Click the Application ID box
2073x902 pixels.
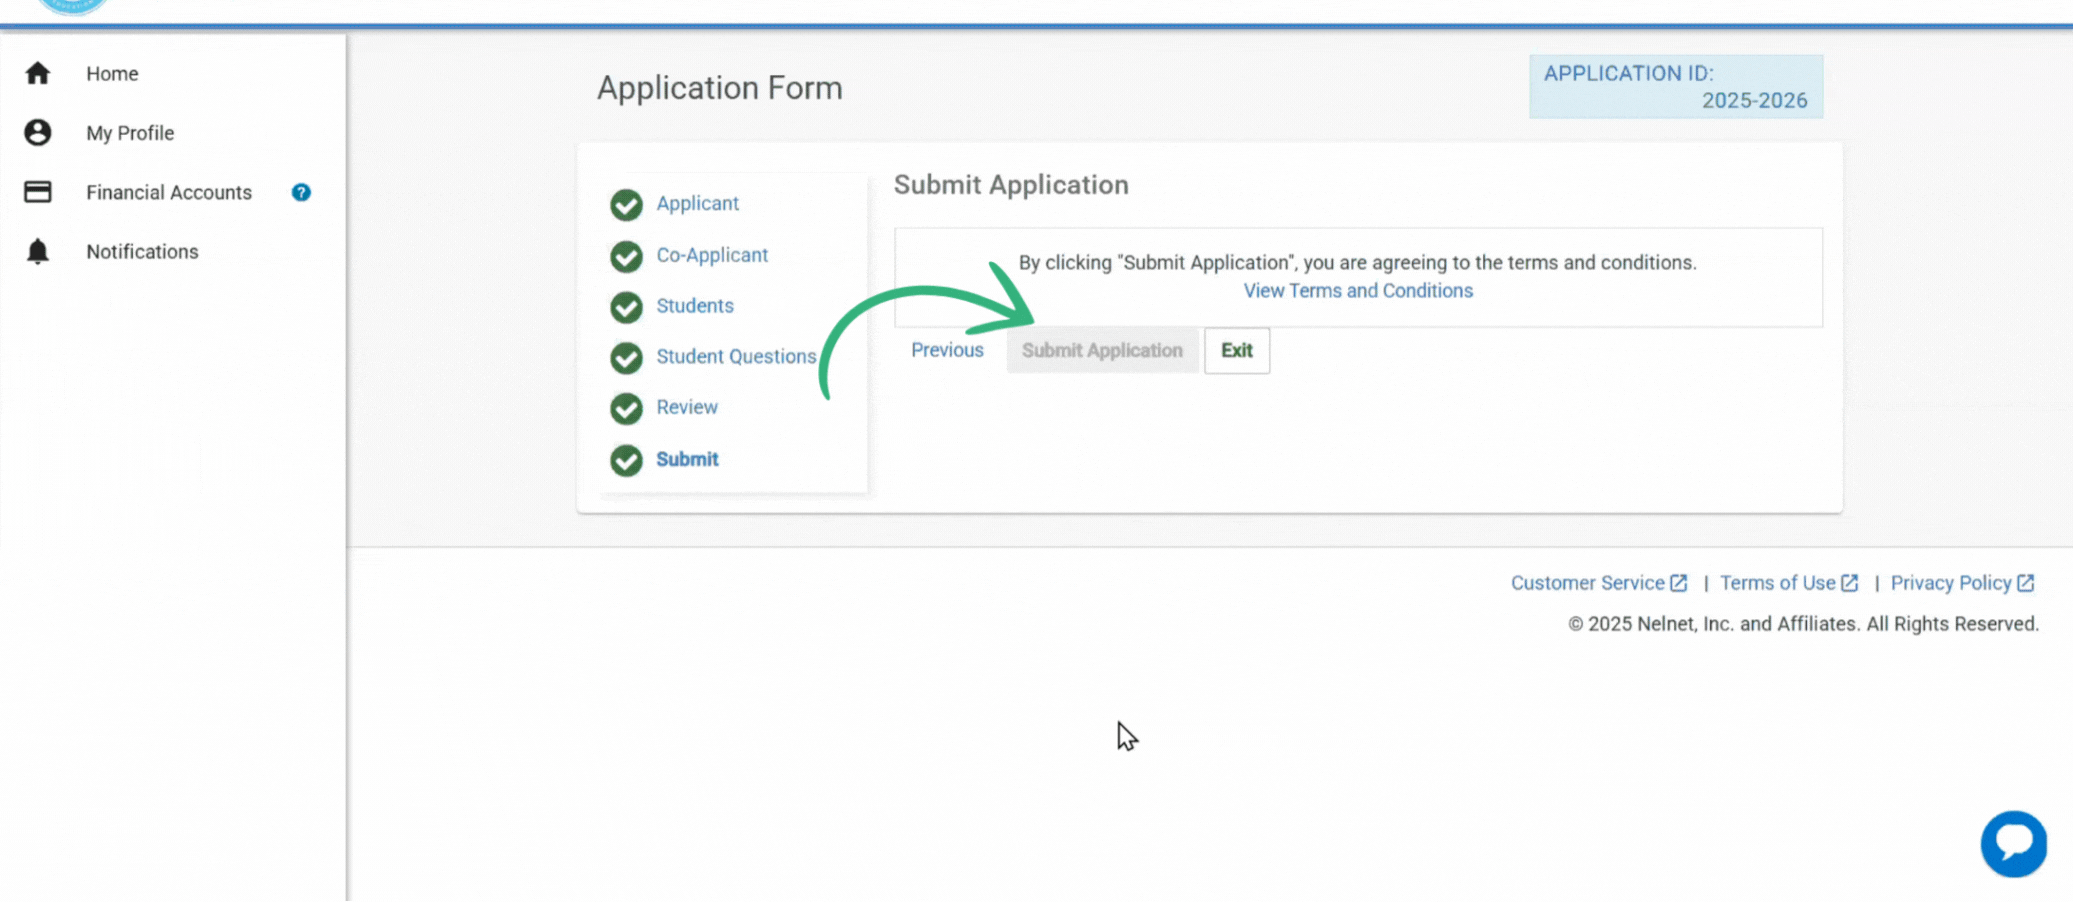pos(1675,87)
